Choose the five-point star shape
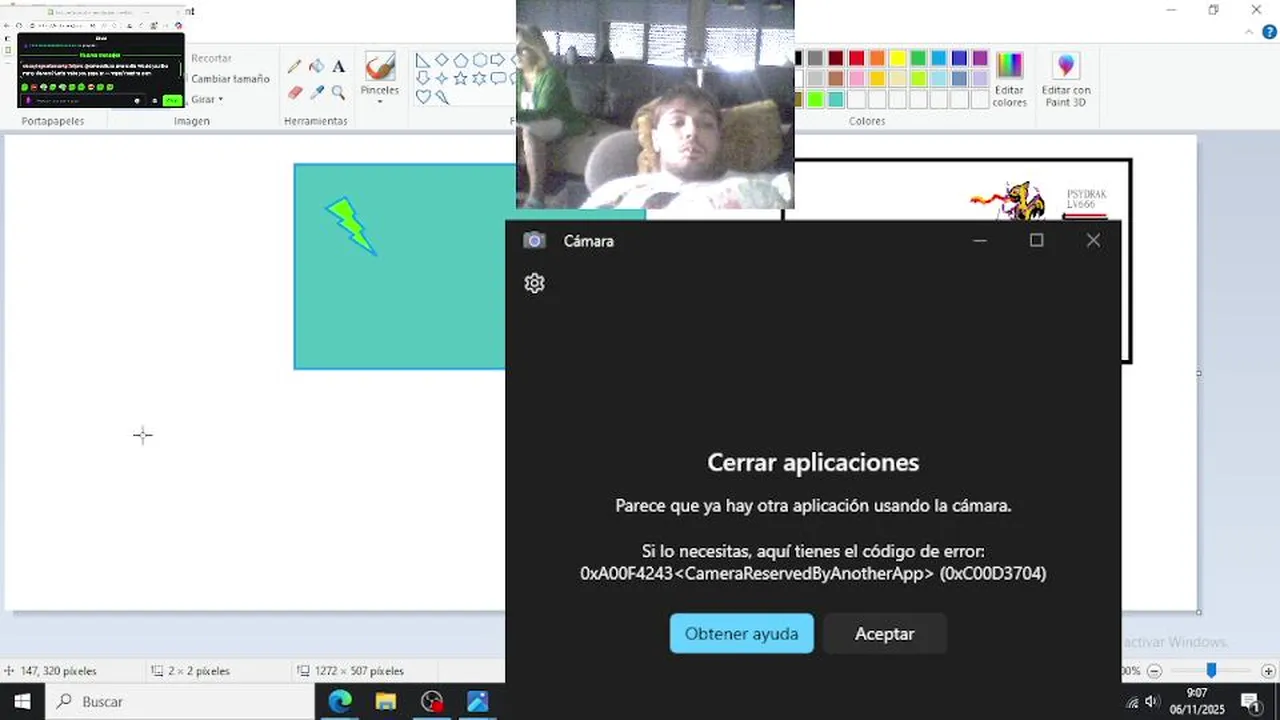1280x720 pixels. [x=460, y=78]
